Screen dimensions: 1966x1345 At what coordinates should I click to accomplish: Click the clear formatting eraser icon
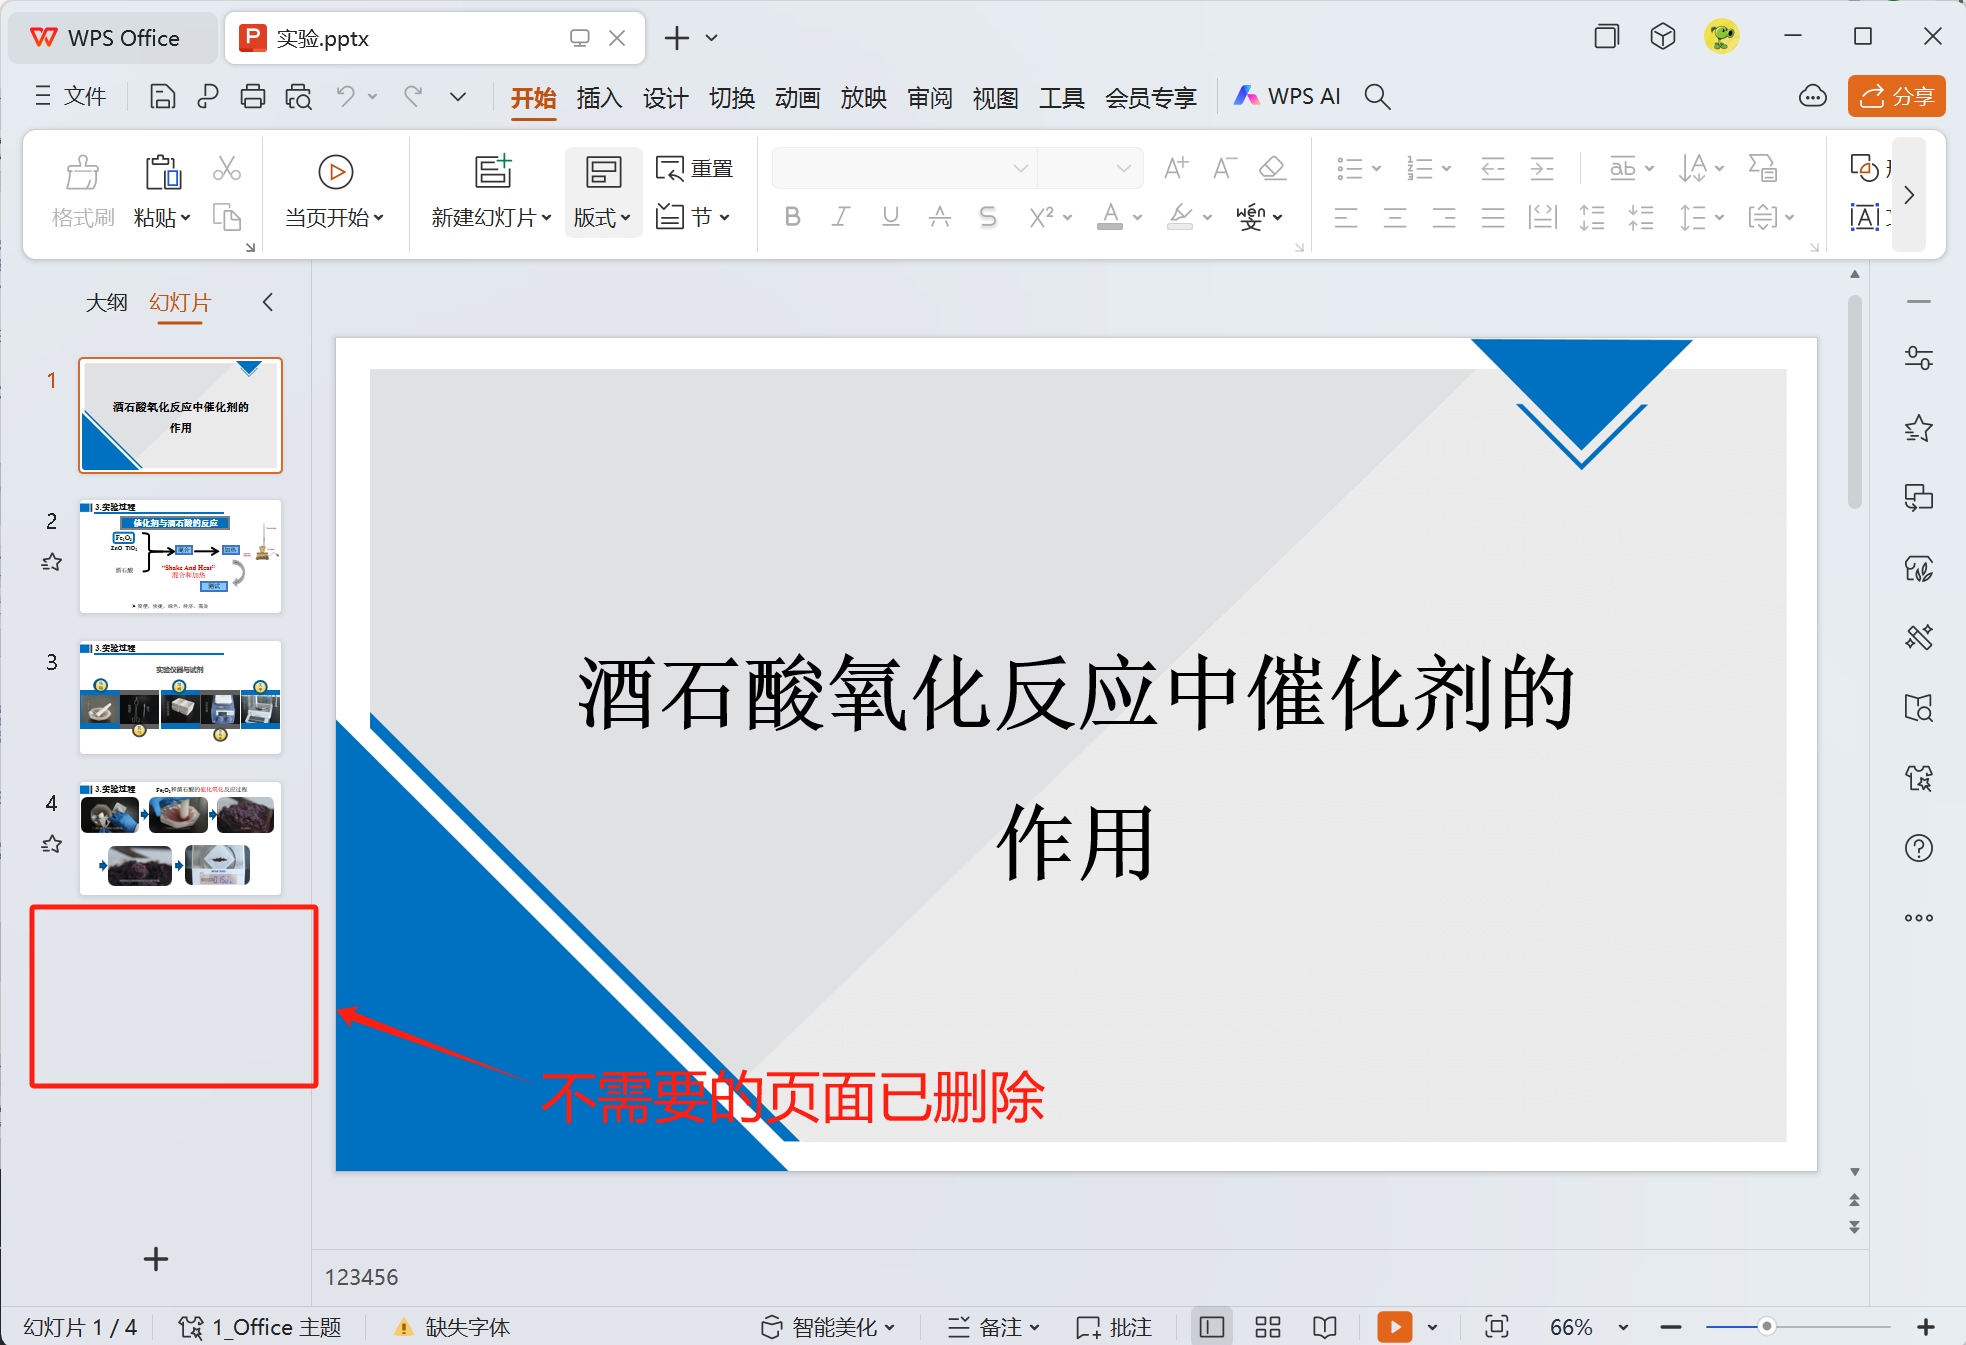point(1272,168)
